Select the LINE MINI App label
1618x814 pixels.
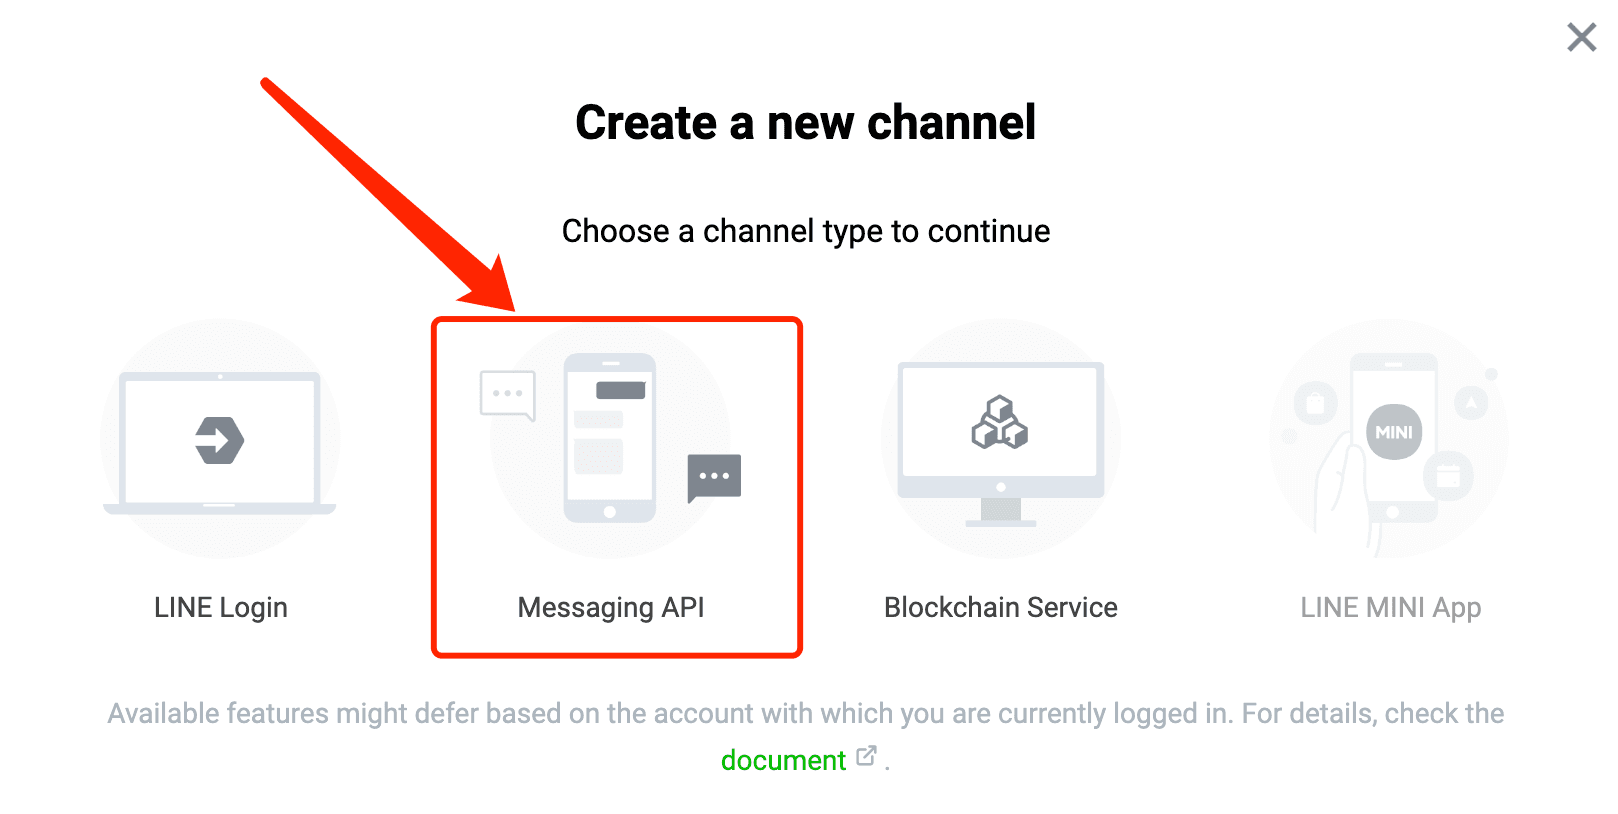[x=1391, y=608]
